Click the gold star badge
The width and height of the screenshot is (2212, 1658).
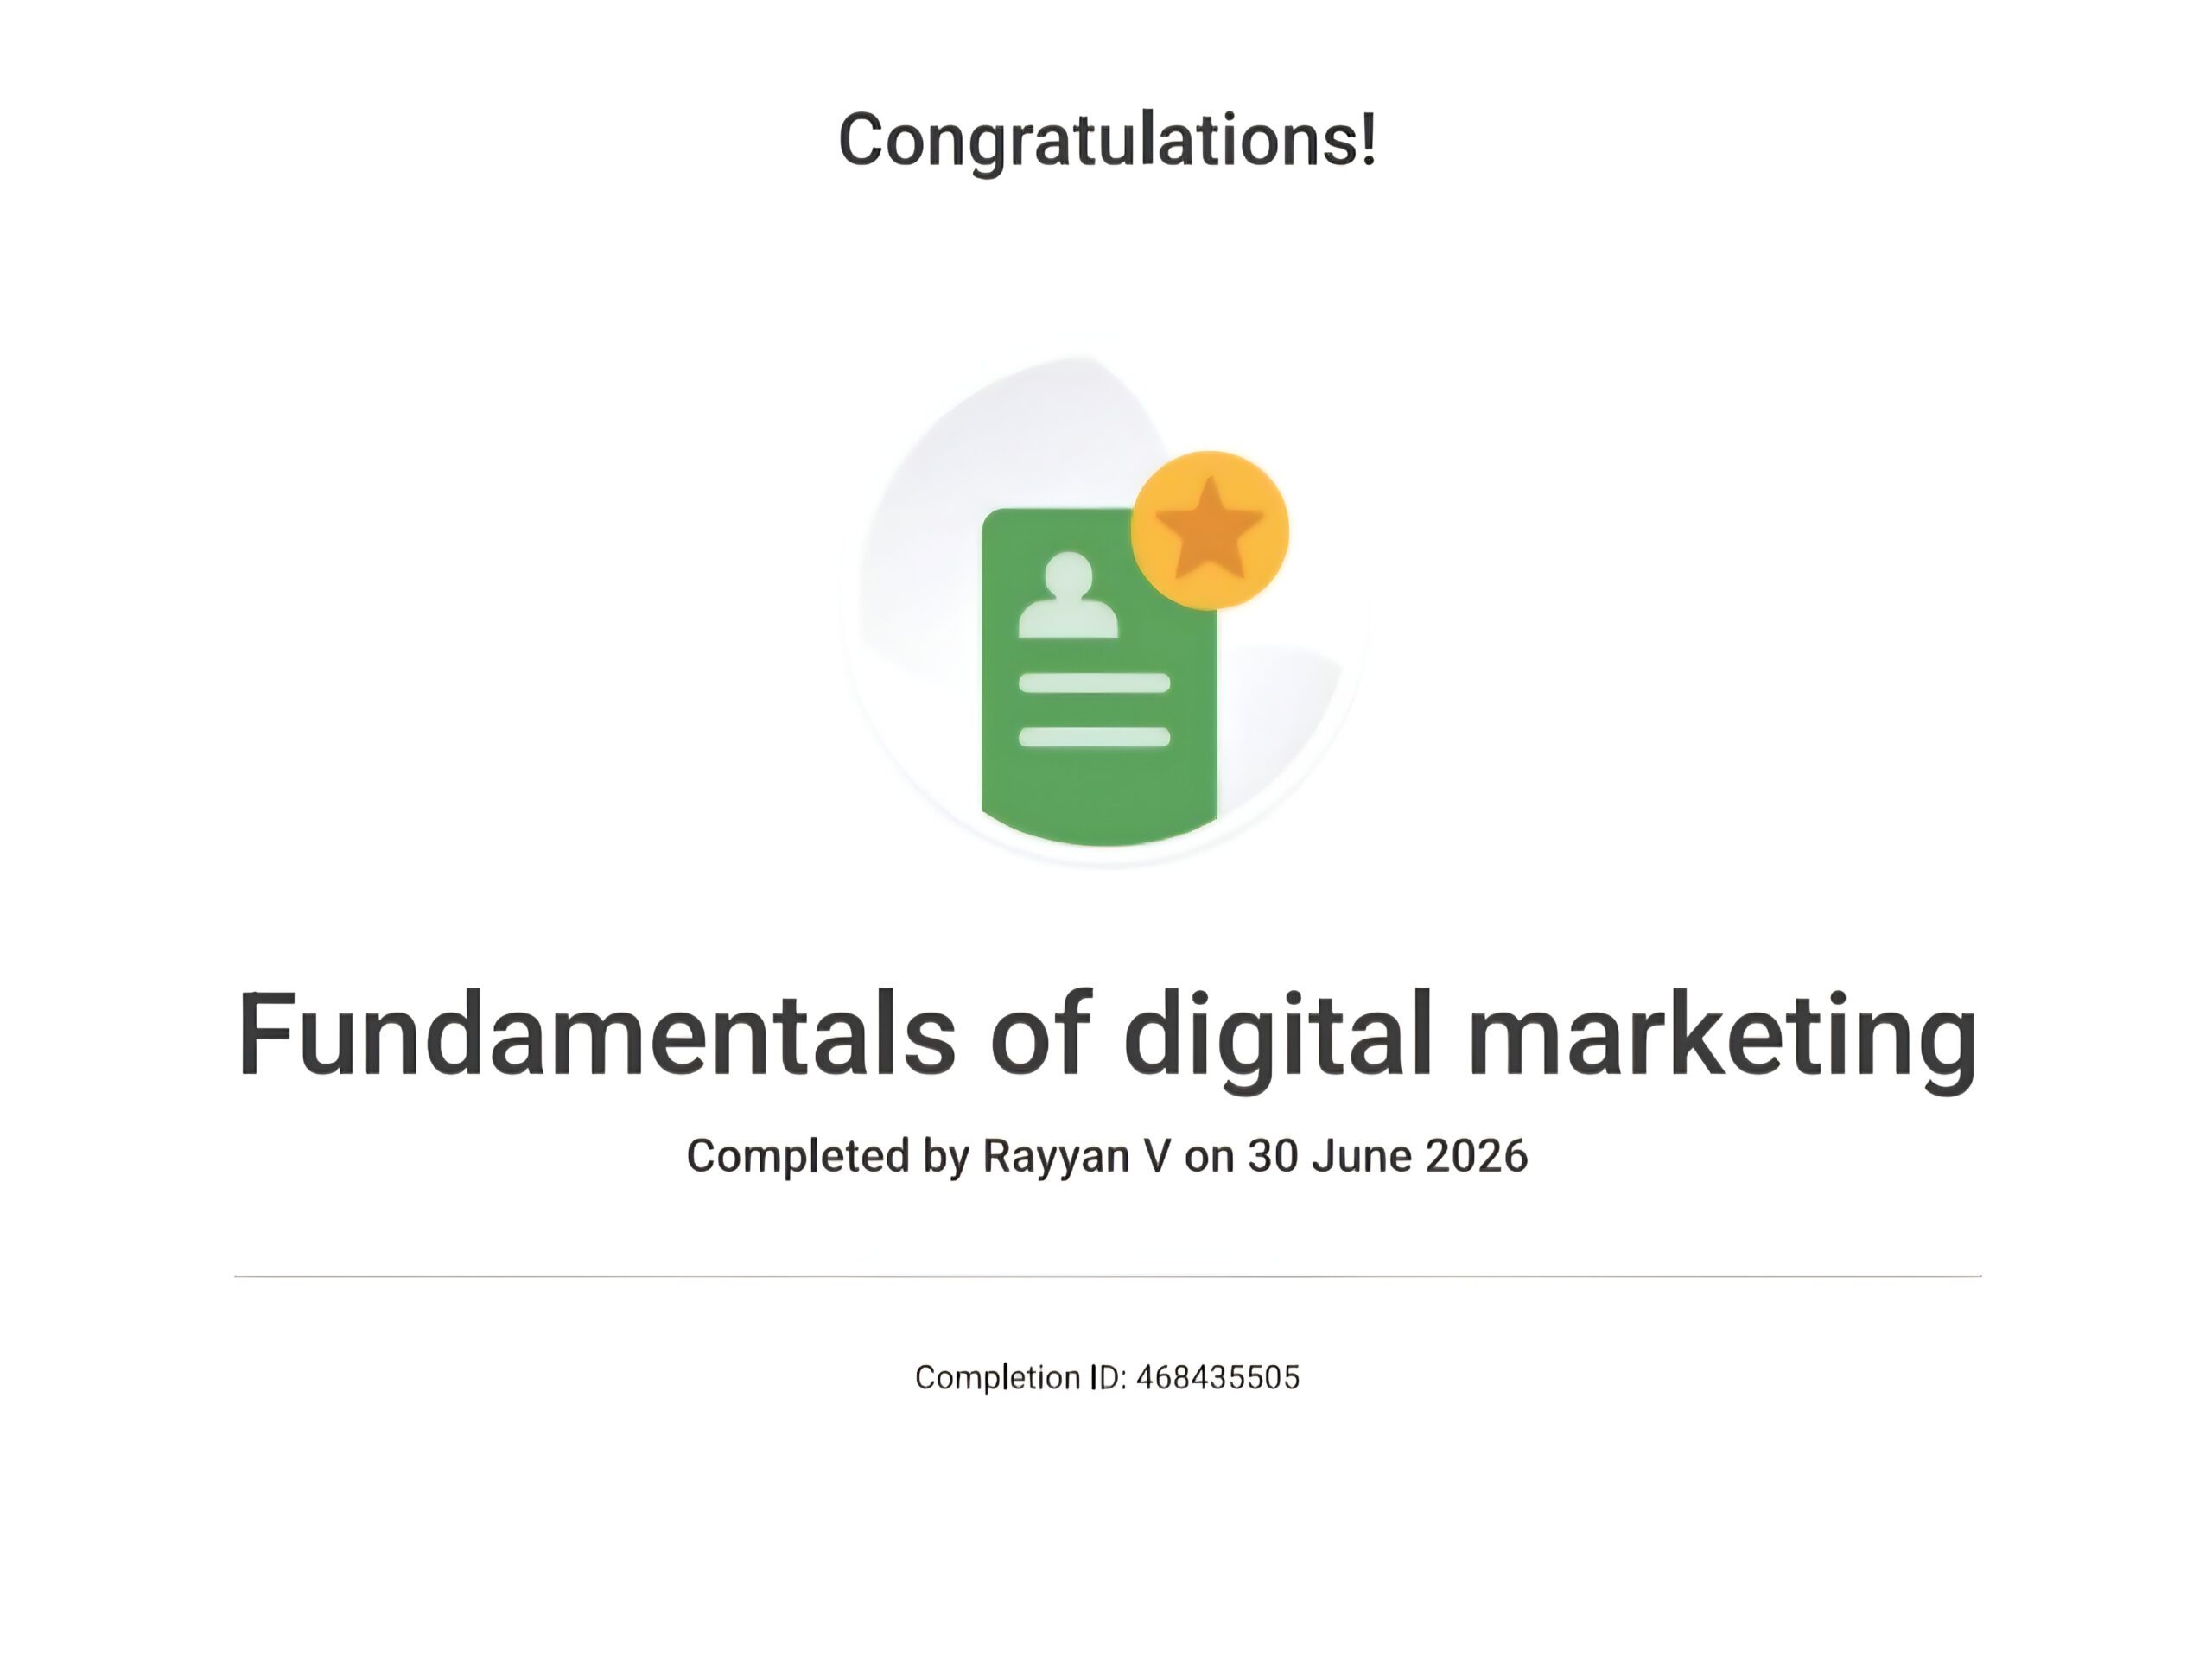pos(1210,530)
